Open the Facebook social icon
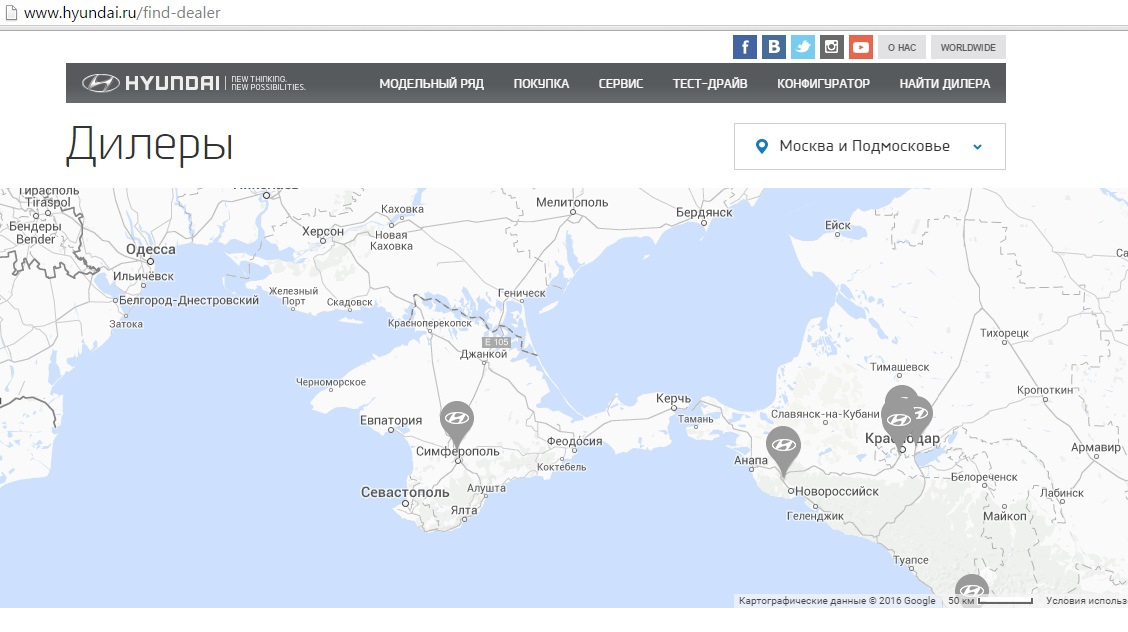 [744, 47]
